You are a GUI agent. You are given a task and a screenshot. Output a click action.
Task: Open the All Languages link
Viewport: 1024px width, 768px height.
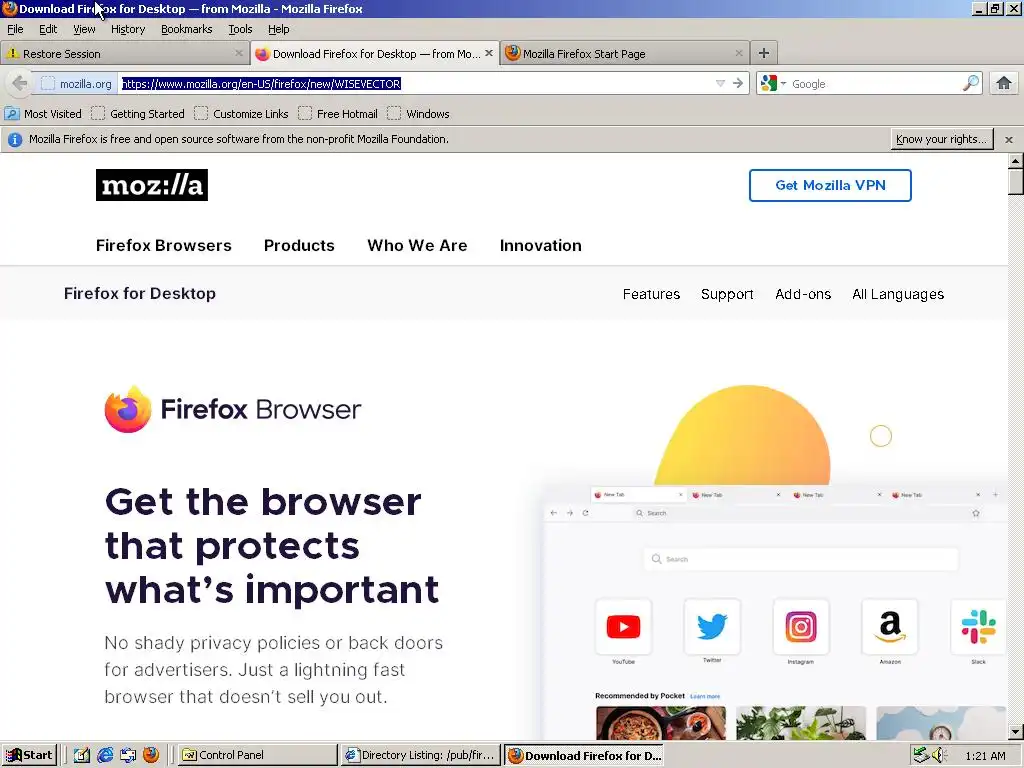[898, 295]
